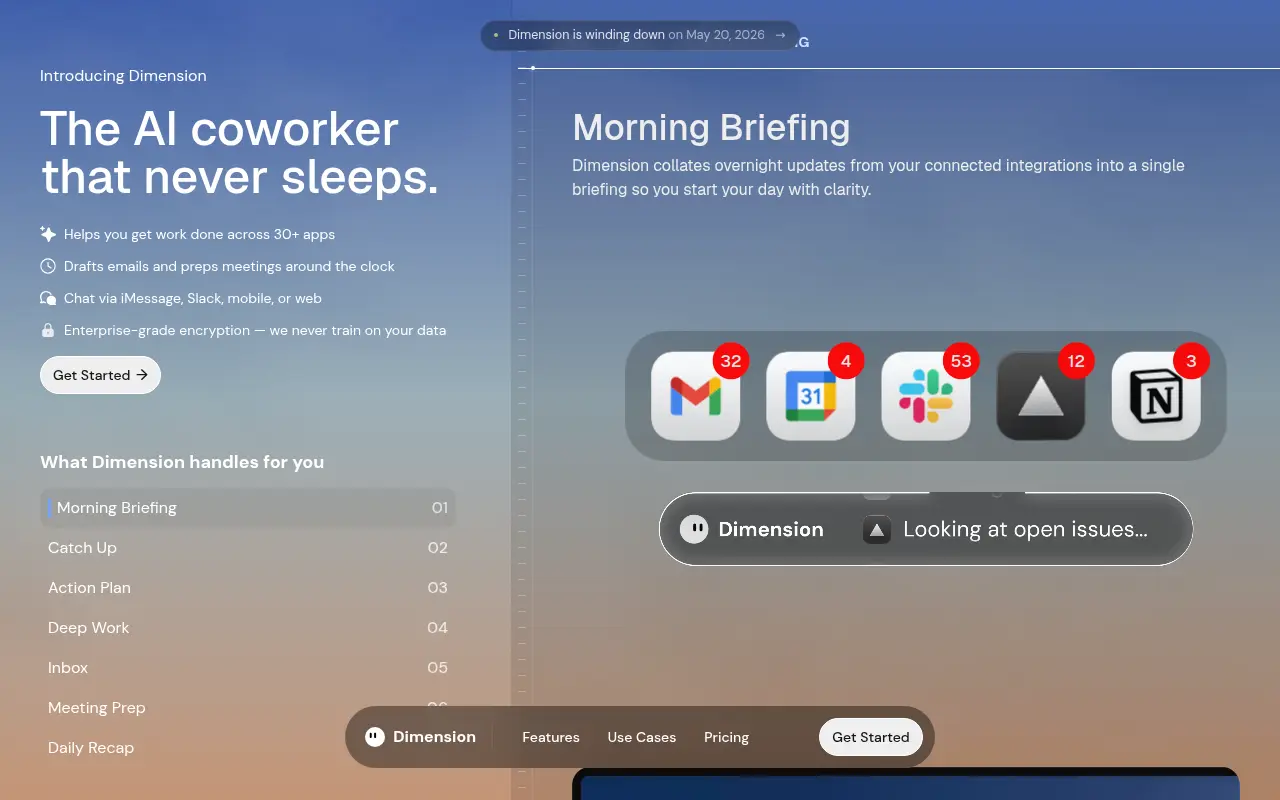This screenshot has width=1280, height=800.
Task: Click the red 3 notification badge
Action: click(x=1191, y=361)
